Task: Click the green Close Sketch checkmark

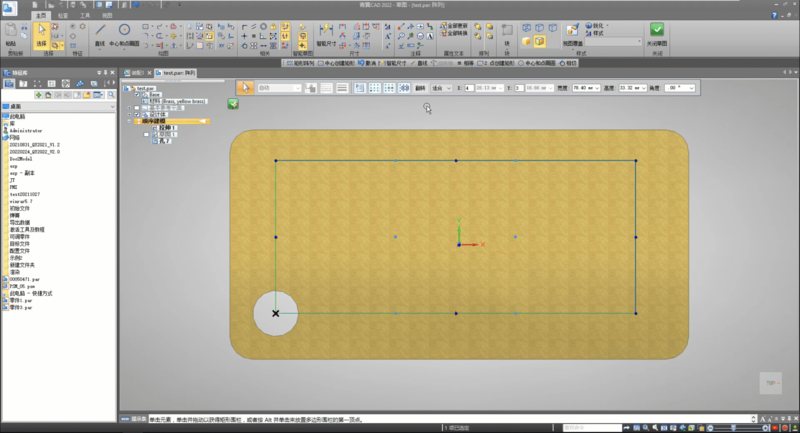Action: (x=657, y=31)
